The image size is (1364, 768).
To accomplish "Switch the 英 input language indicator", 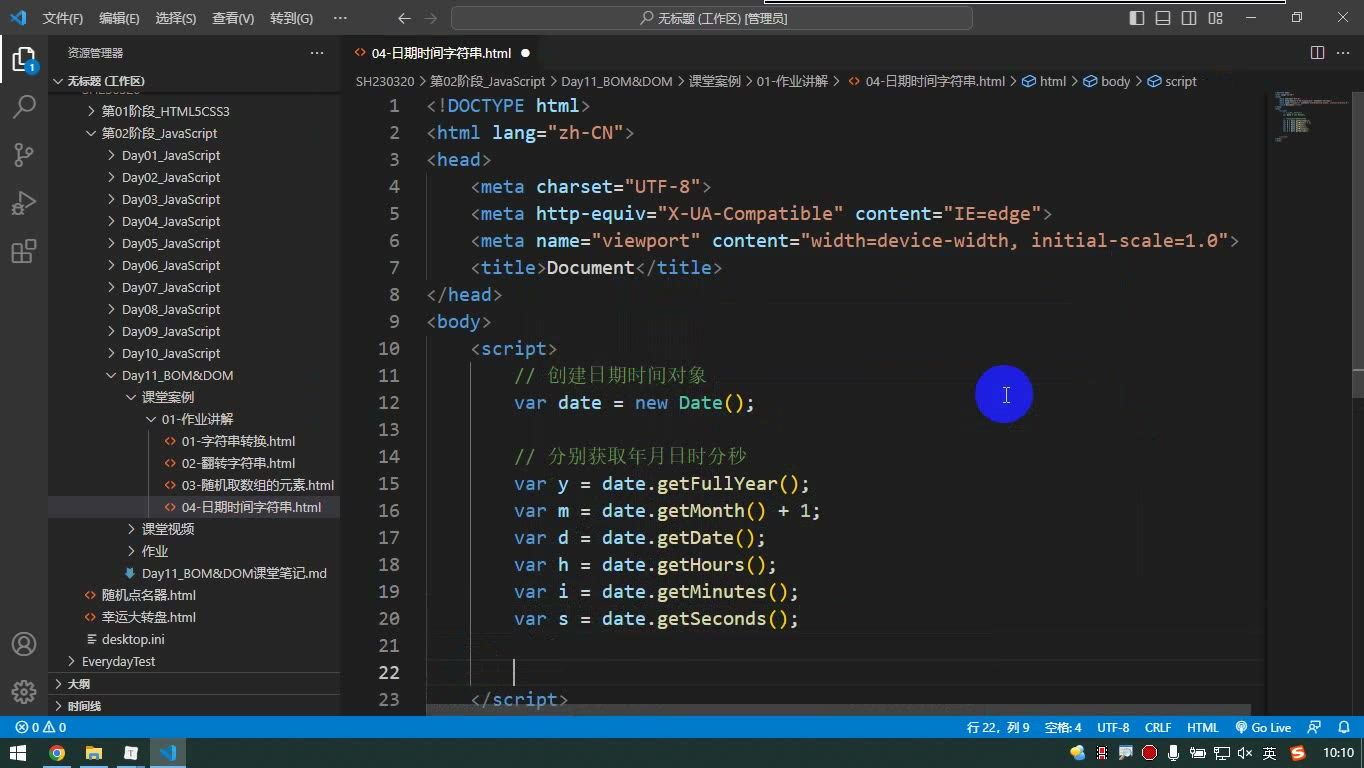I will (x=1269, y=753).
